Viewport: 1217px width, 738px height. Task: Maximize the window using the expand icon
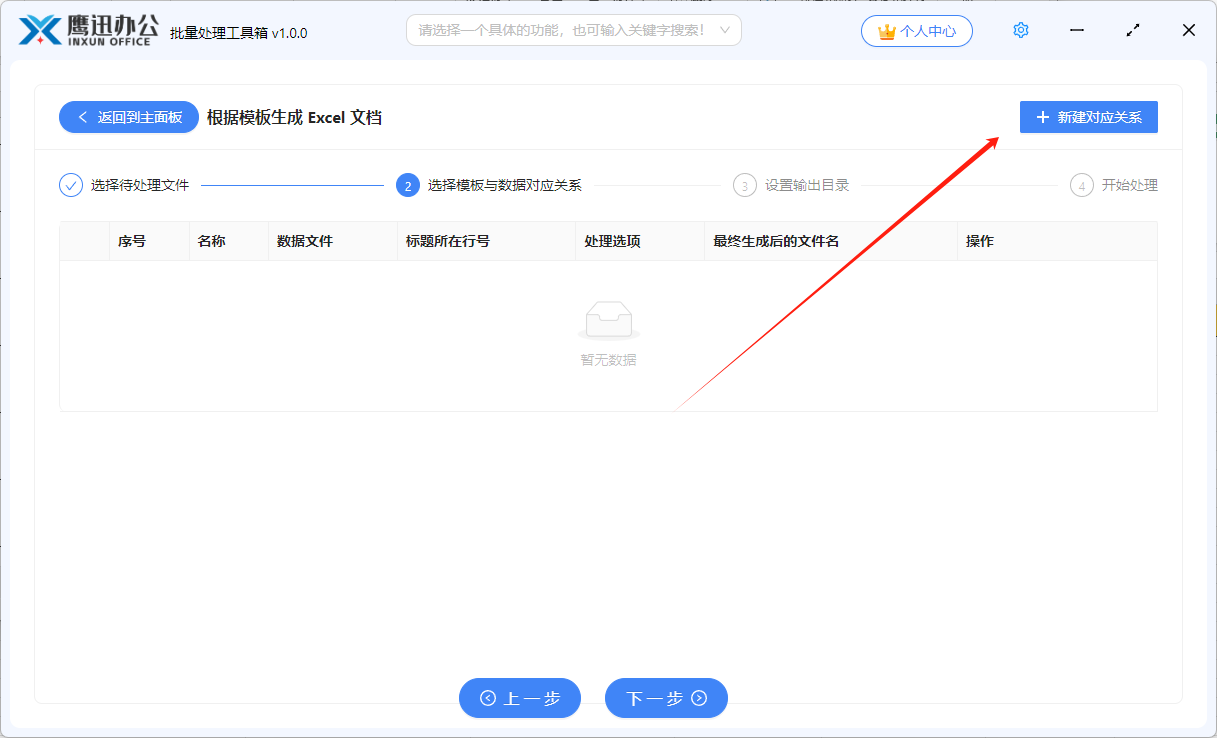coord(1133,30)
